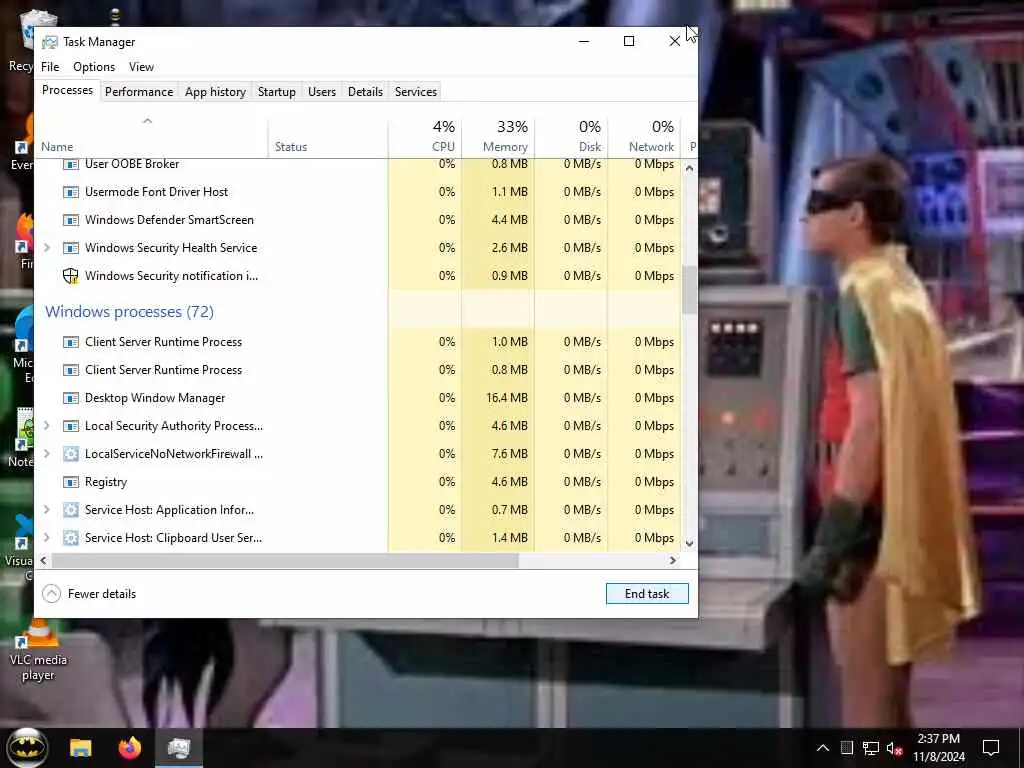
Task: Switch to the App history tab
Action: point(216,92)
